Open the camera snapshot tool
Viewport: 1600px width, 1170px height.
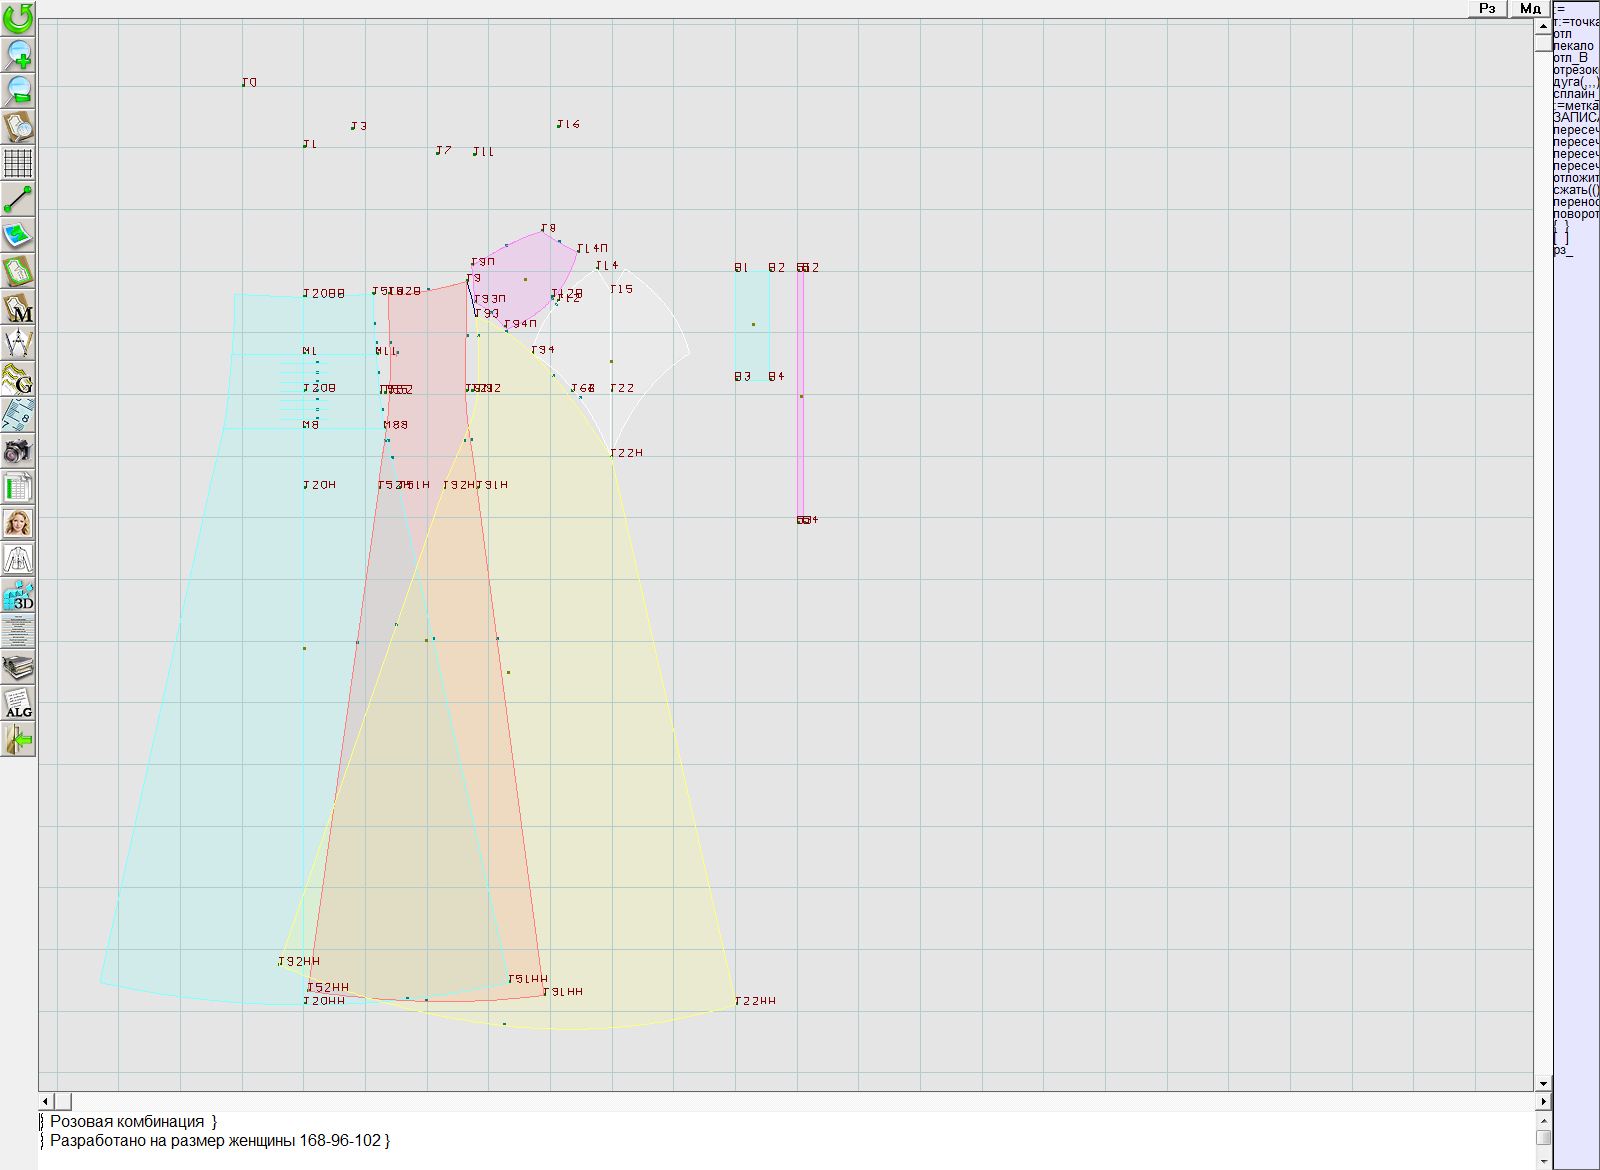pyautogui.click(x=18, y=451)
